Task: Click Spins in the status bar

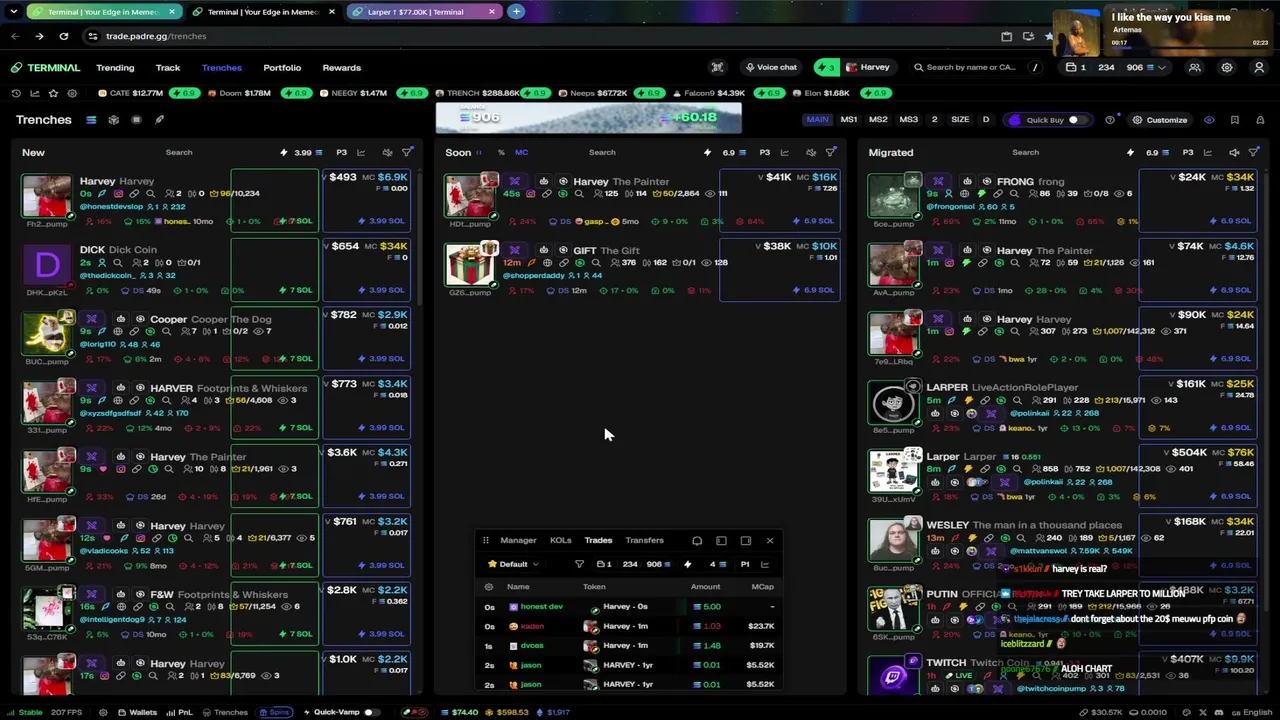Action: point(274,712)
